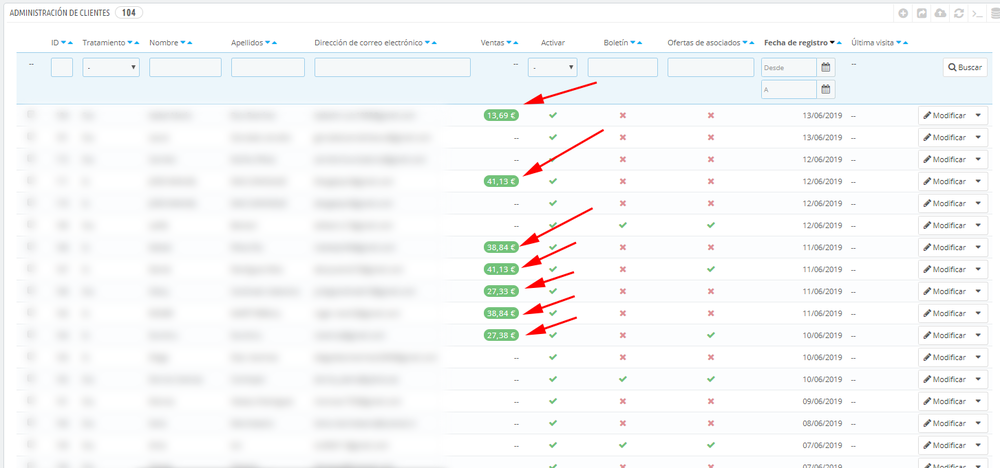Open the SQL query prompt icon
Image resolution: width=1000 pixels, height=468 pixels.
tap(976, 13)
